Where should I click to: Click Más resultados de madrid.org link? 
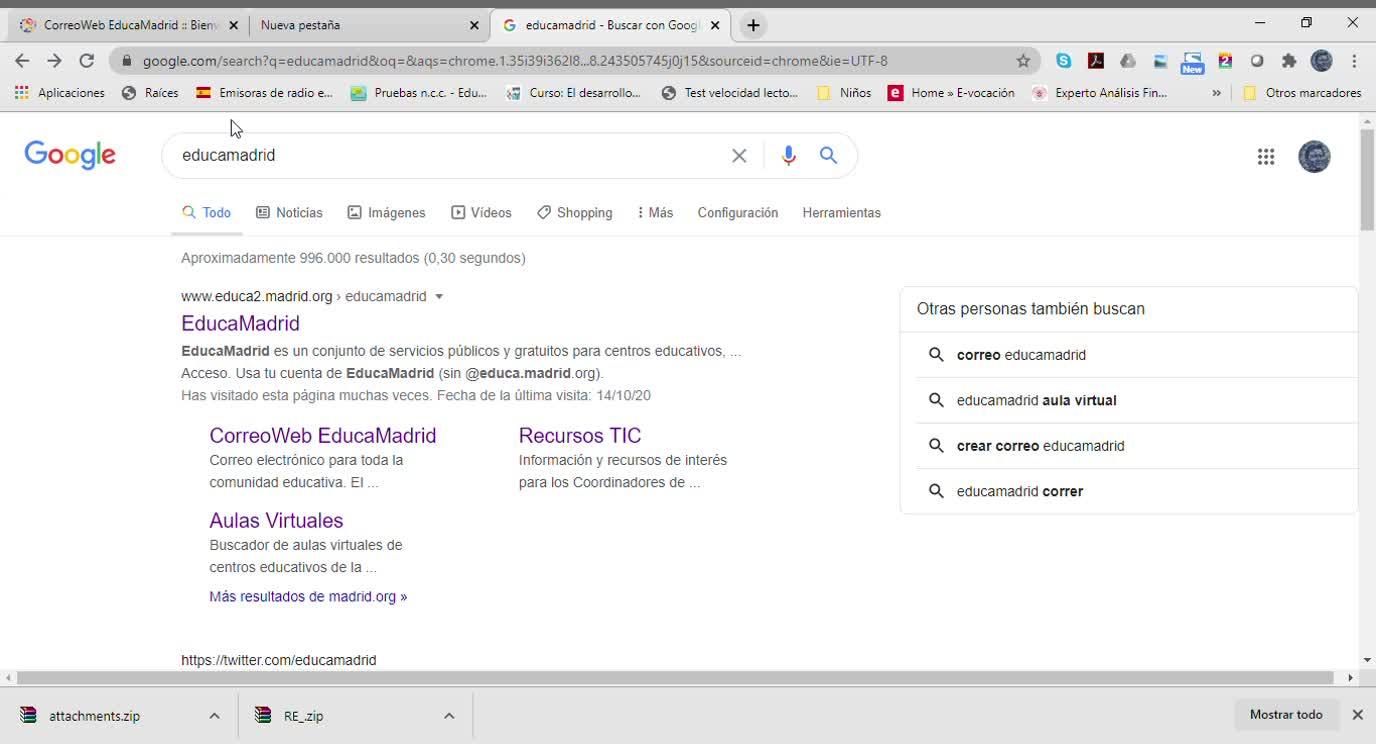[308, 597]
